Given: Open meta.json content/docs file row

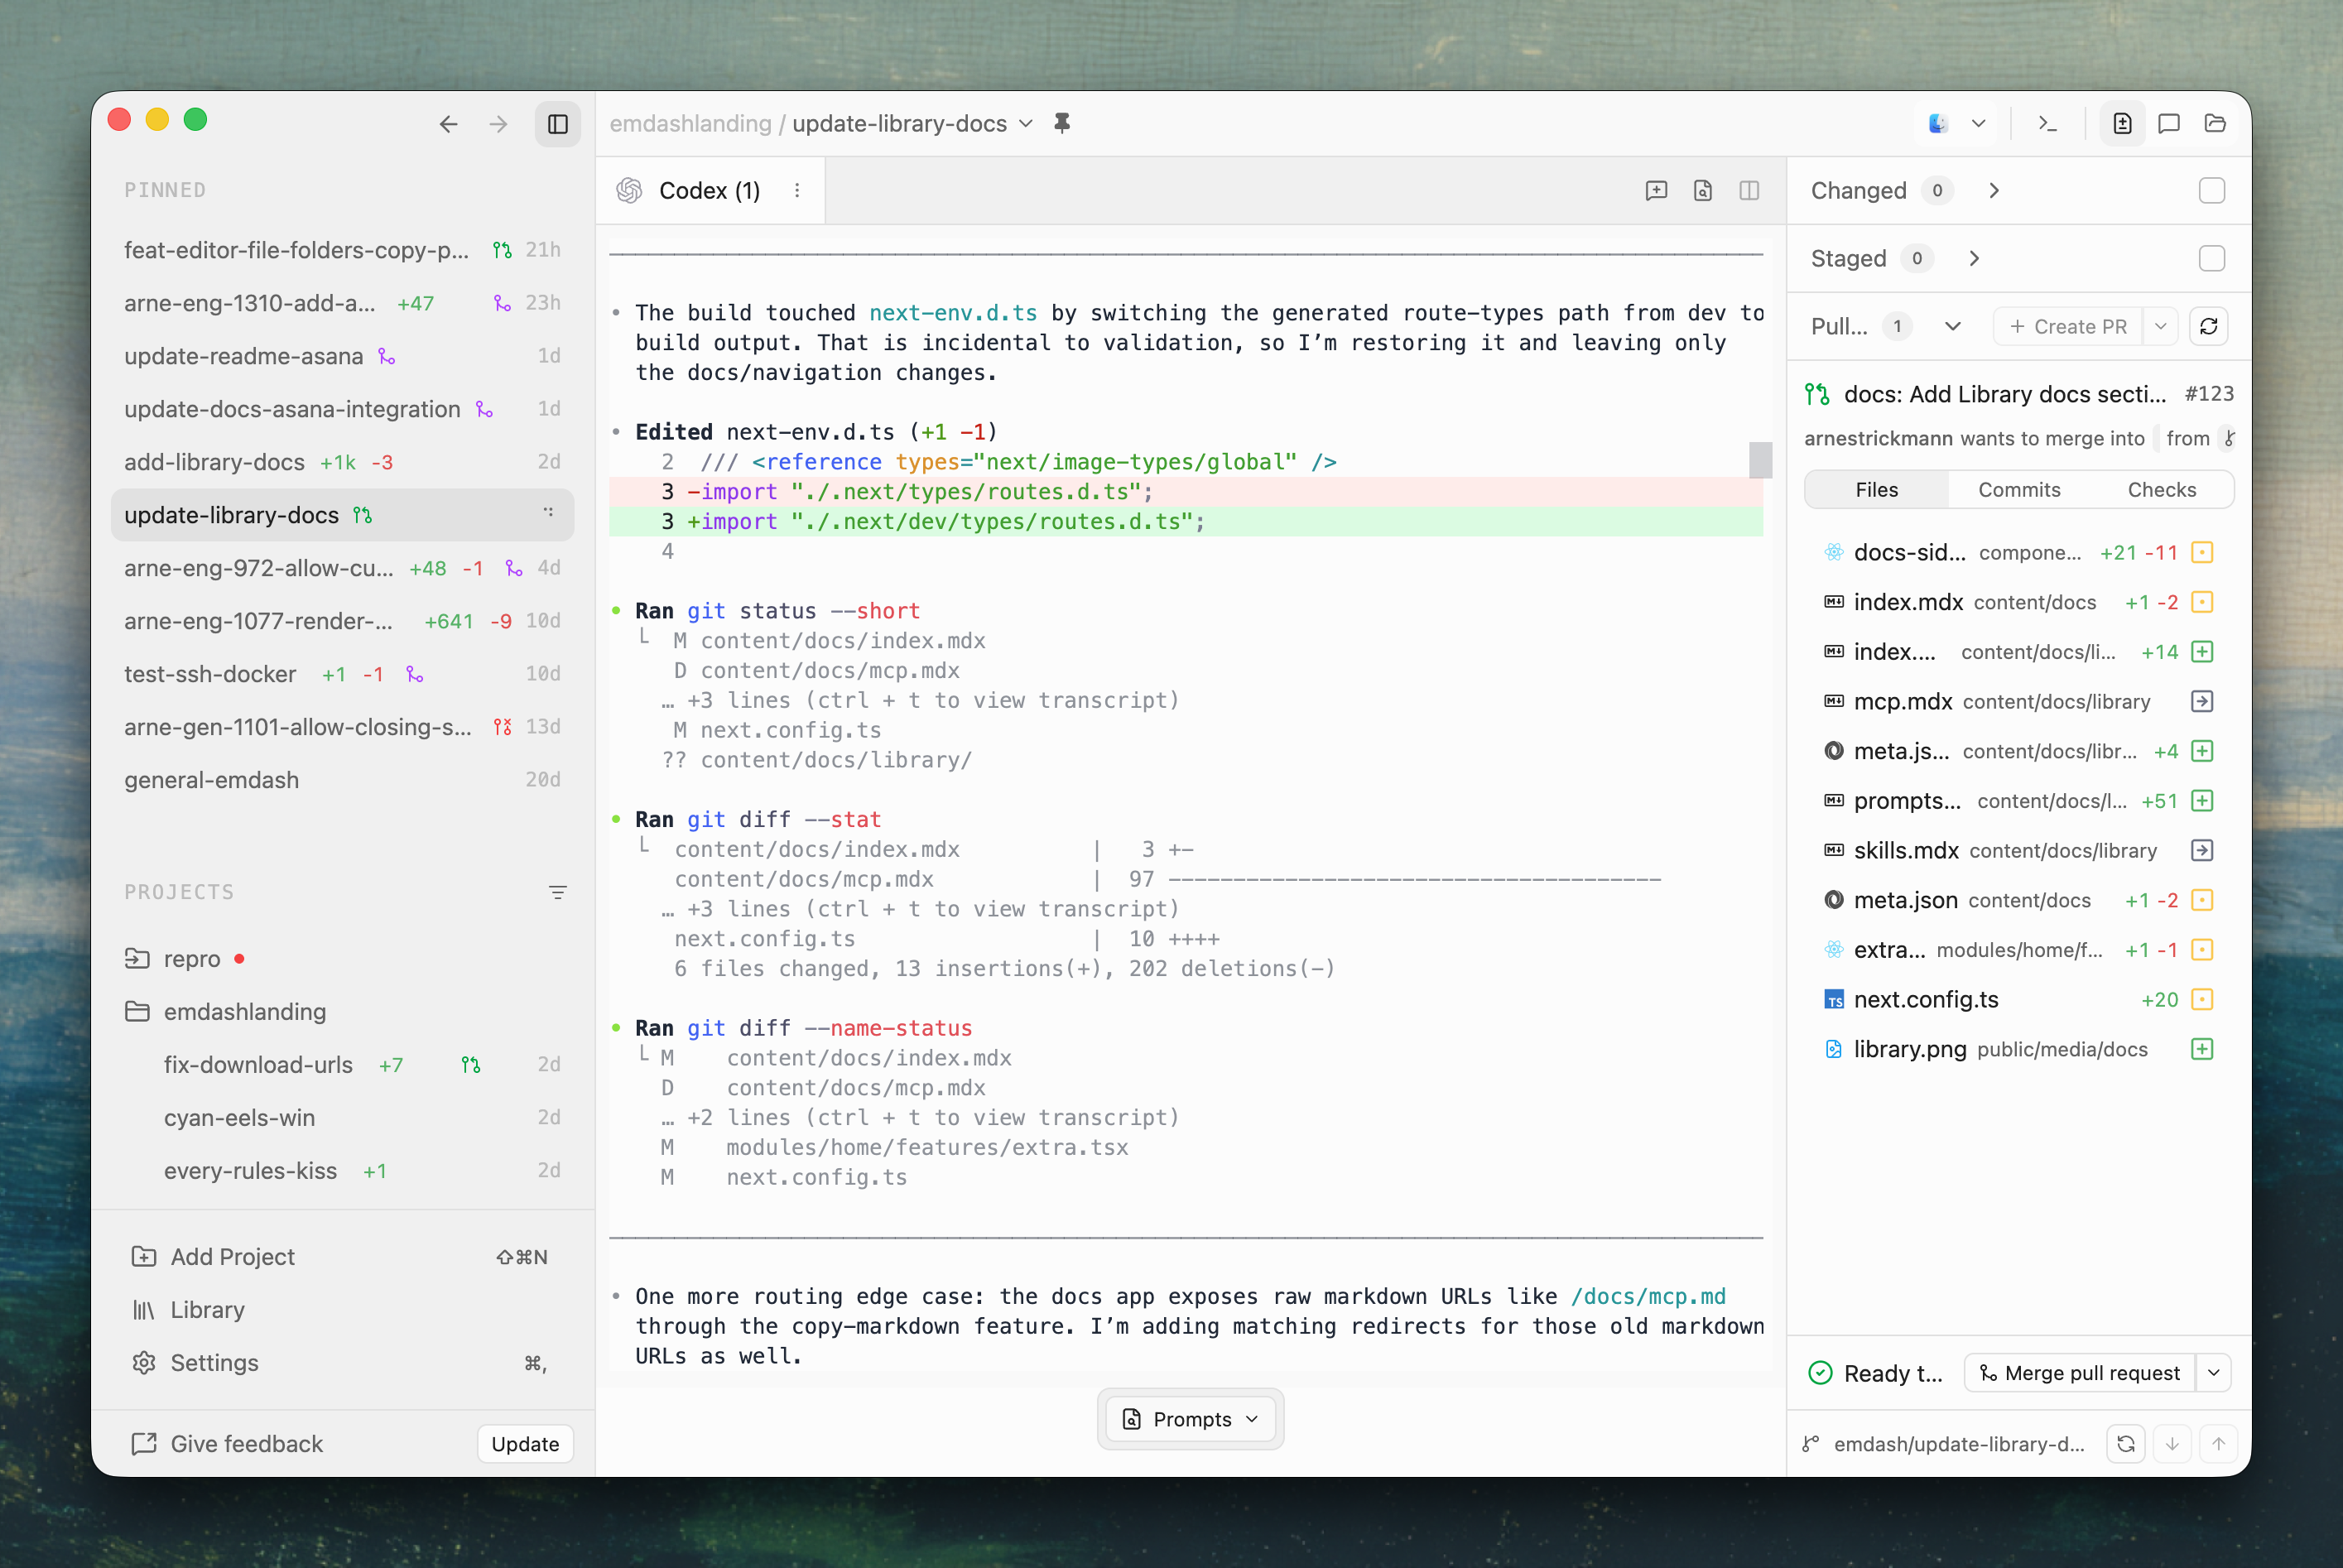Looking at the screenshot, I should pos(2018,900).
